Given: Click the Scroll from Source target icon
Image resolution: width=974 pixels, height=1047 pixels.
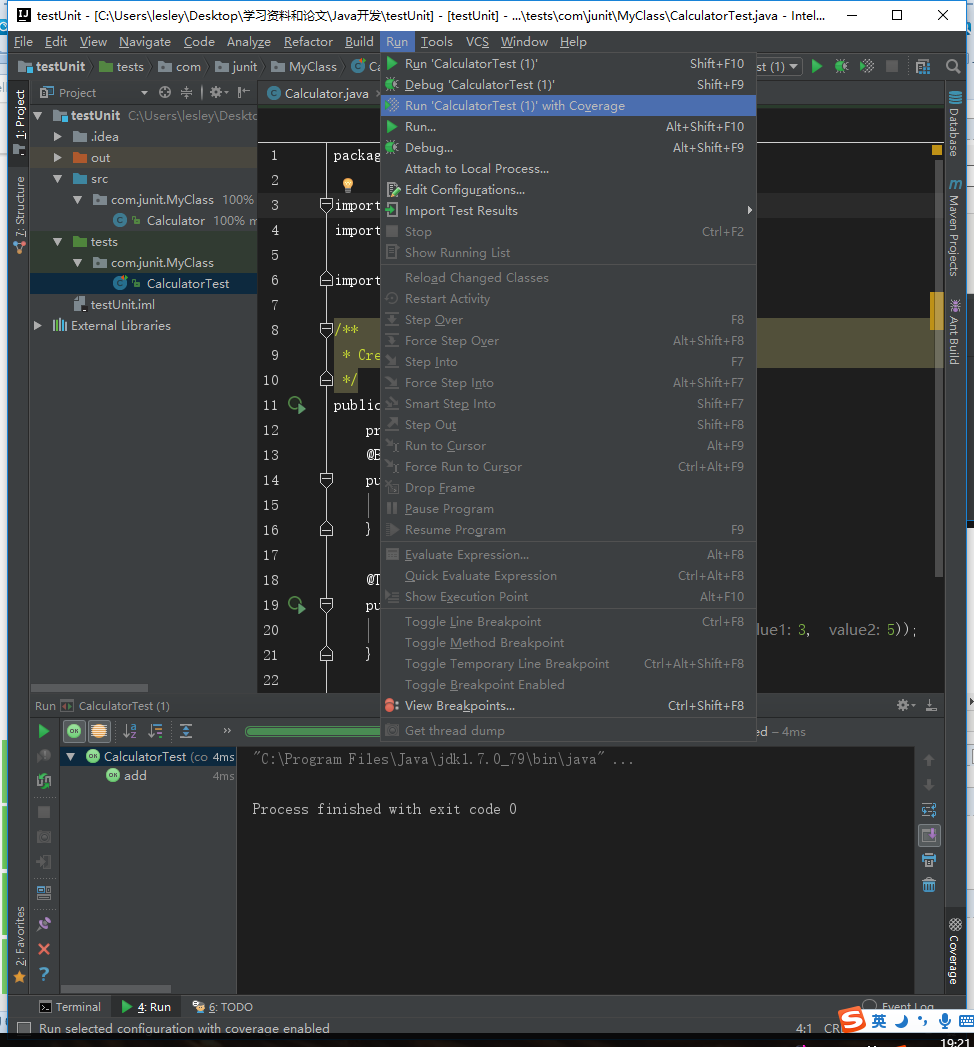Looking at the screenshot, I should (165, 92).
